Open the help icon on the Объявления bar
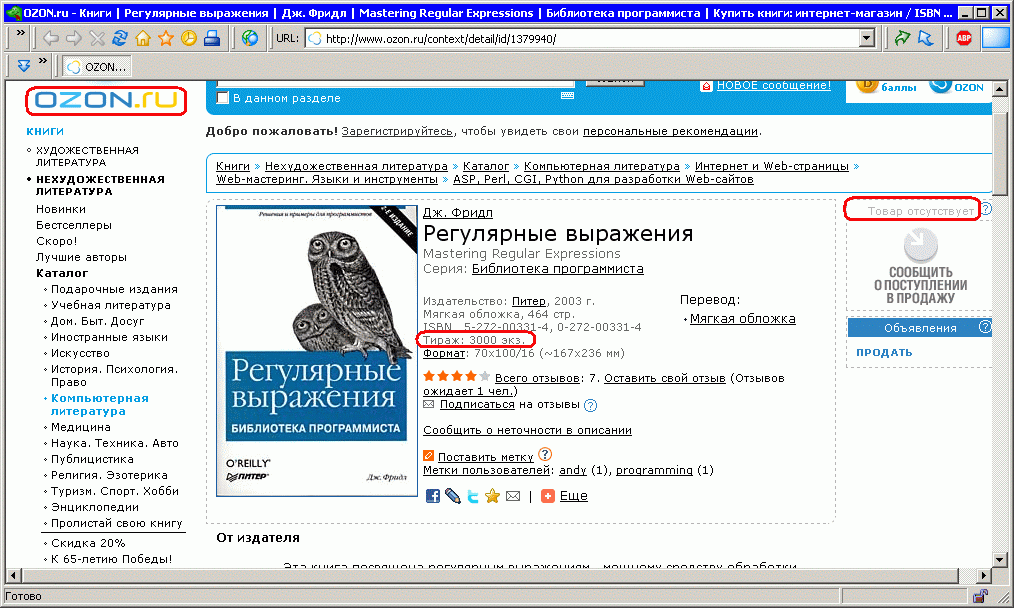The height and width of the screenshot is (608, 1014). point(984,327)
